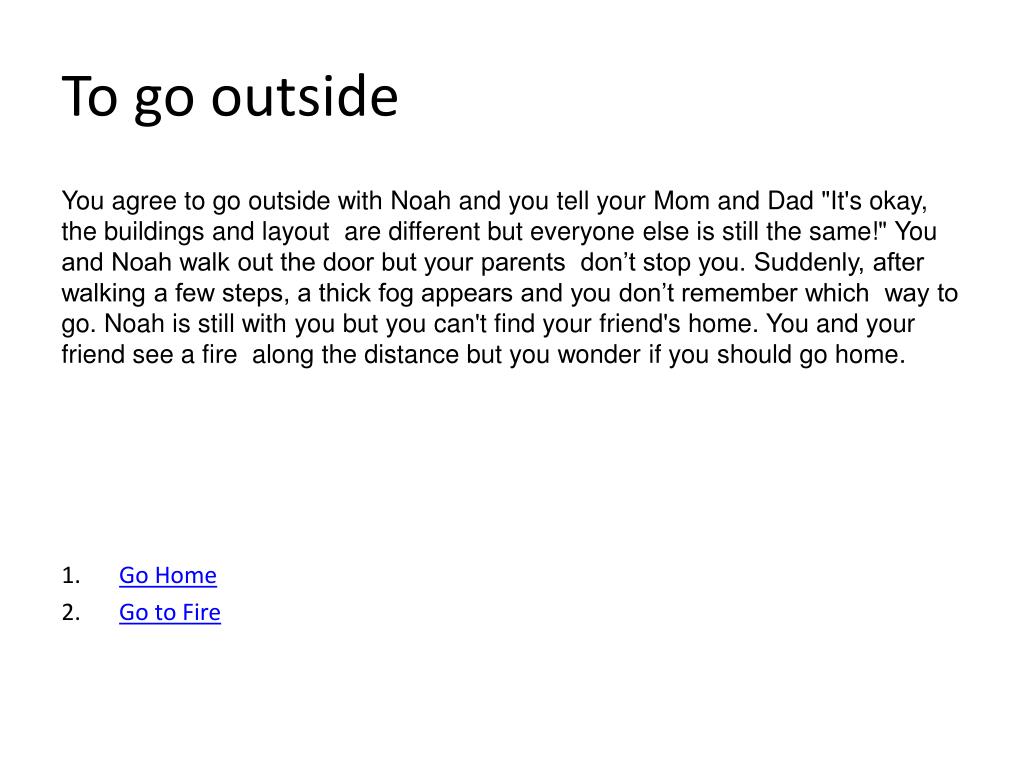This screenshot has width=1024, height=768.
Task: Click the opening words You agree
Action: (119, 201)
